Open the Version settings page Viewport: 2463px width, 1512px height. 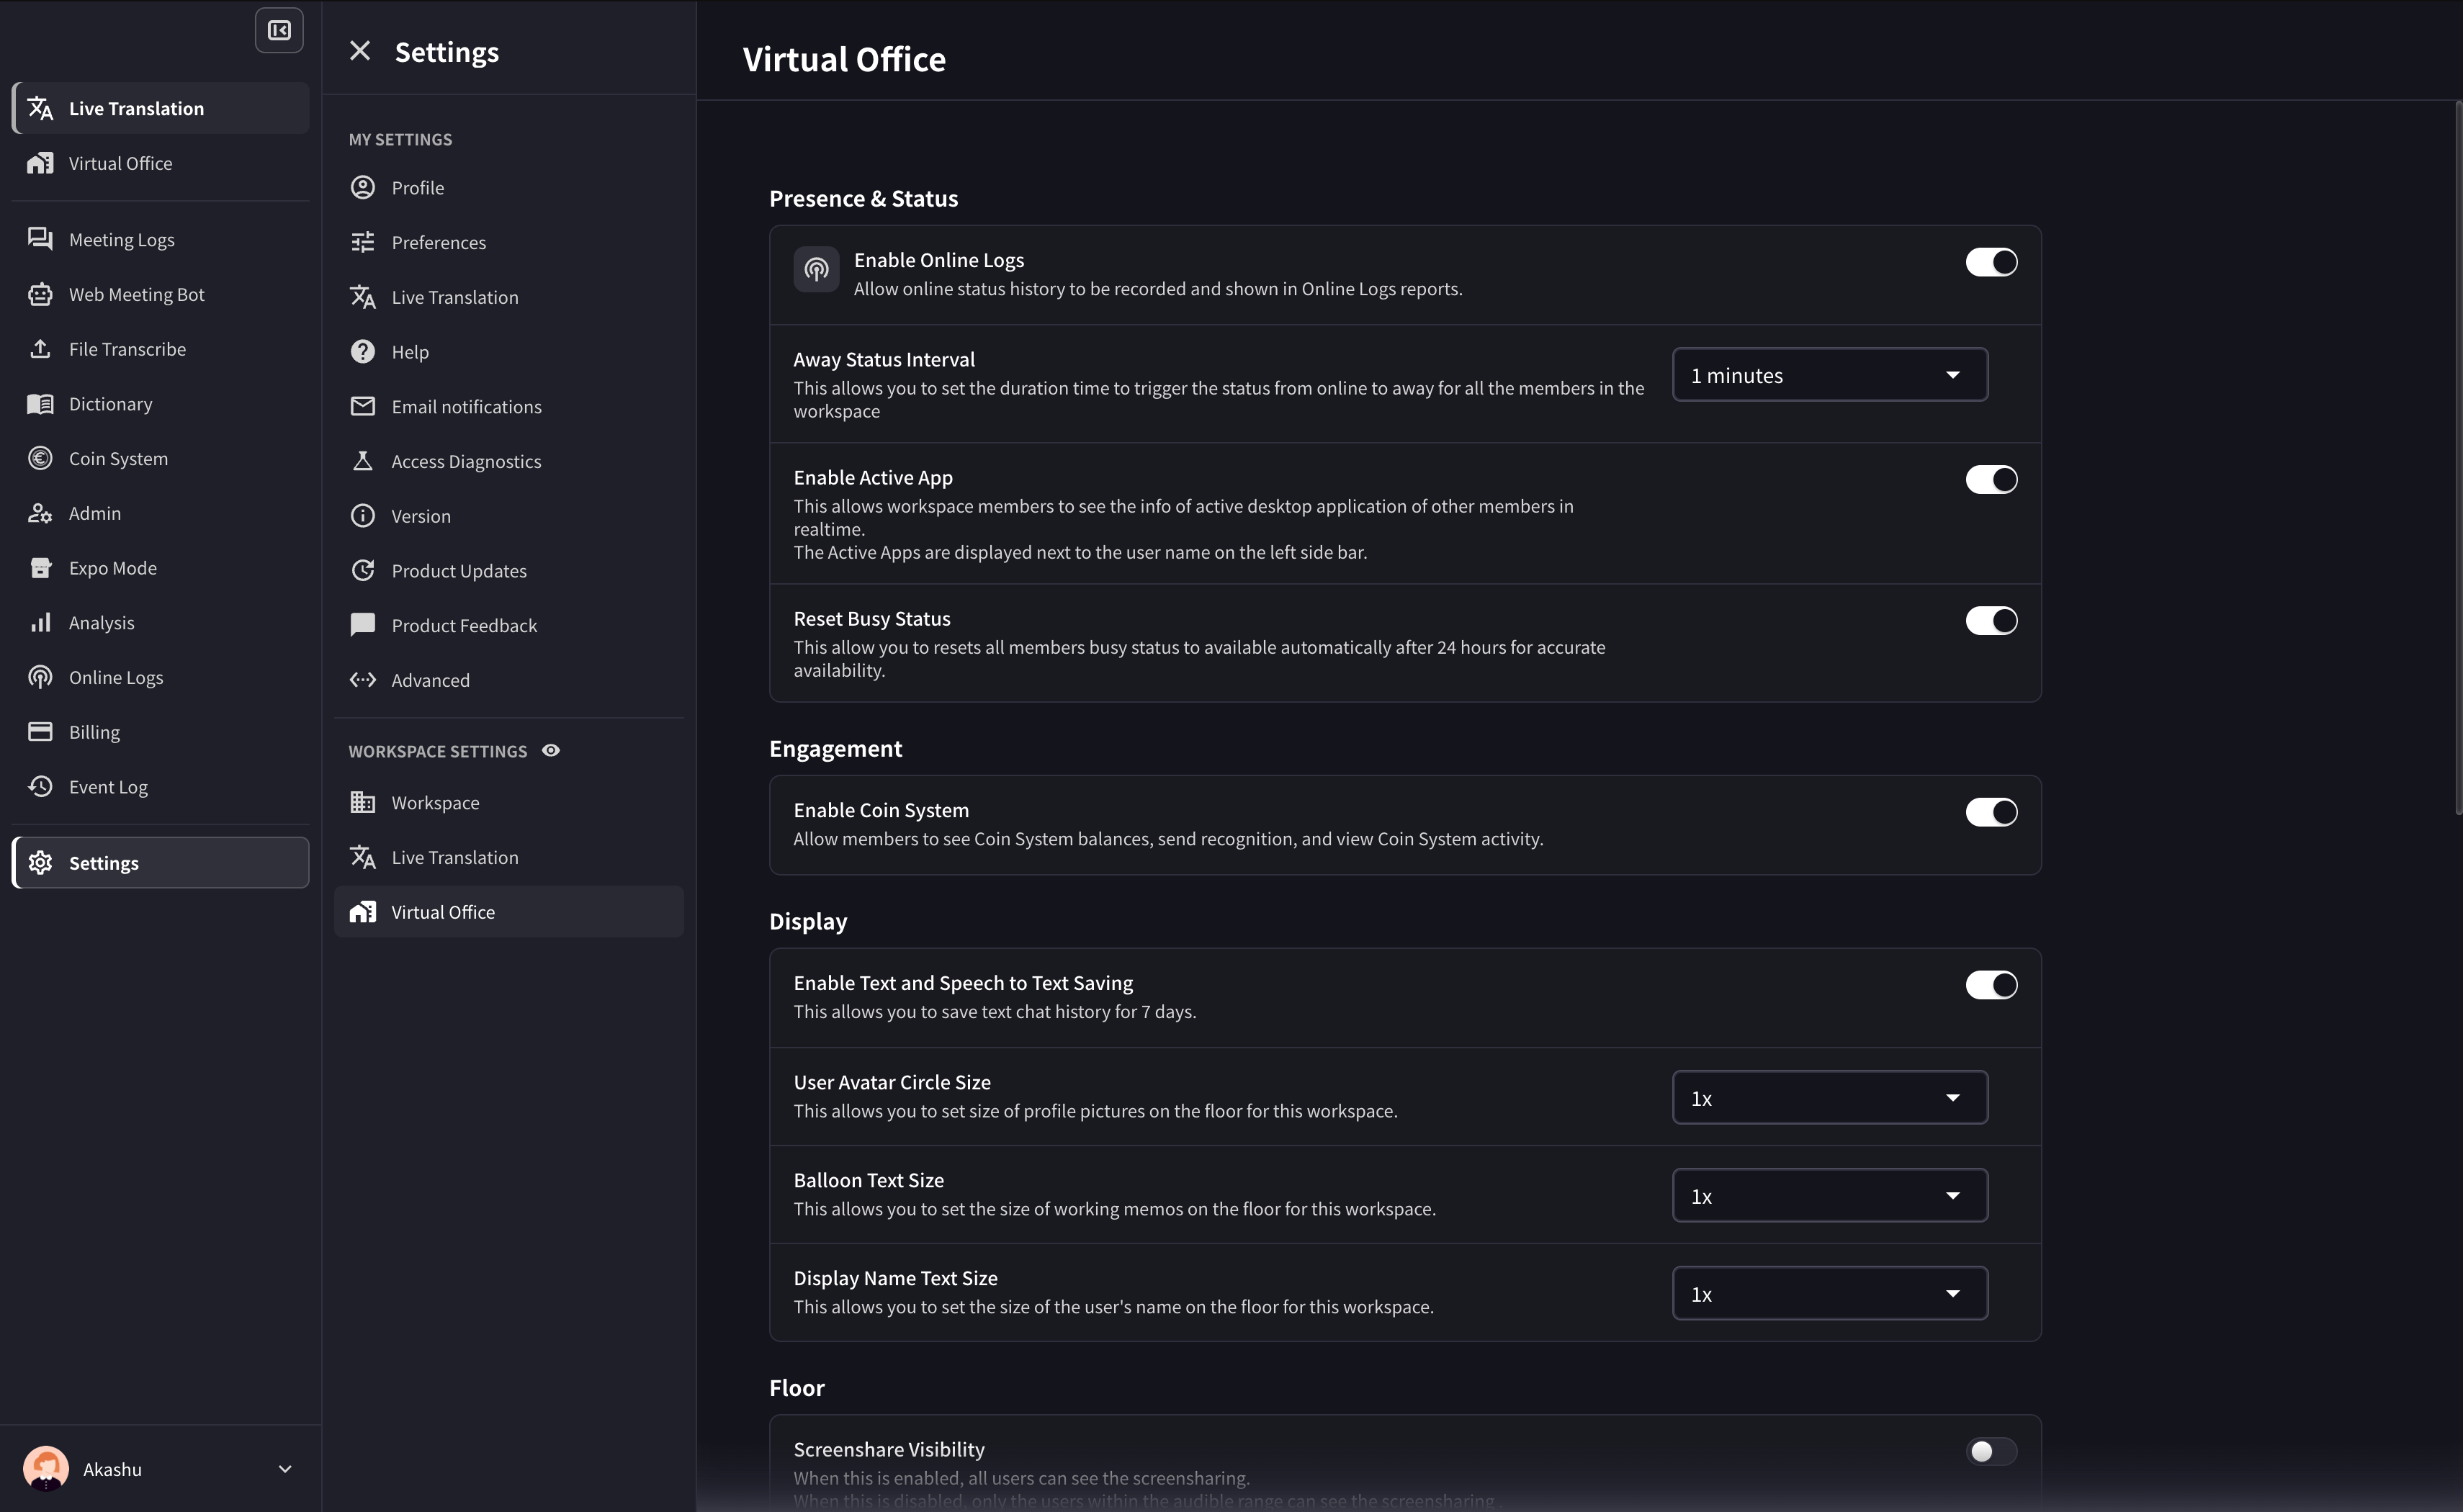point(509,516)
